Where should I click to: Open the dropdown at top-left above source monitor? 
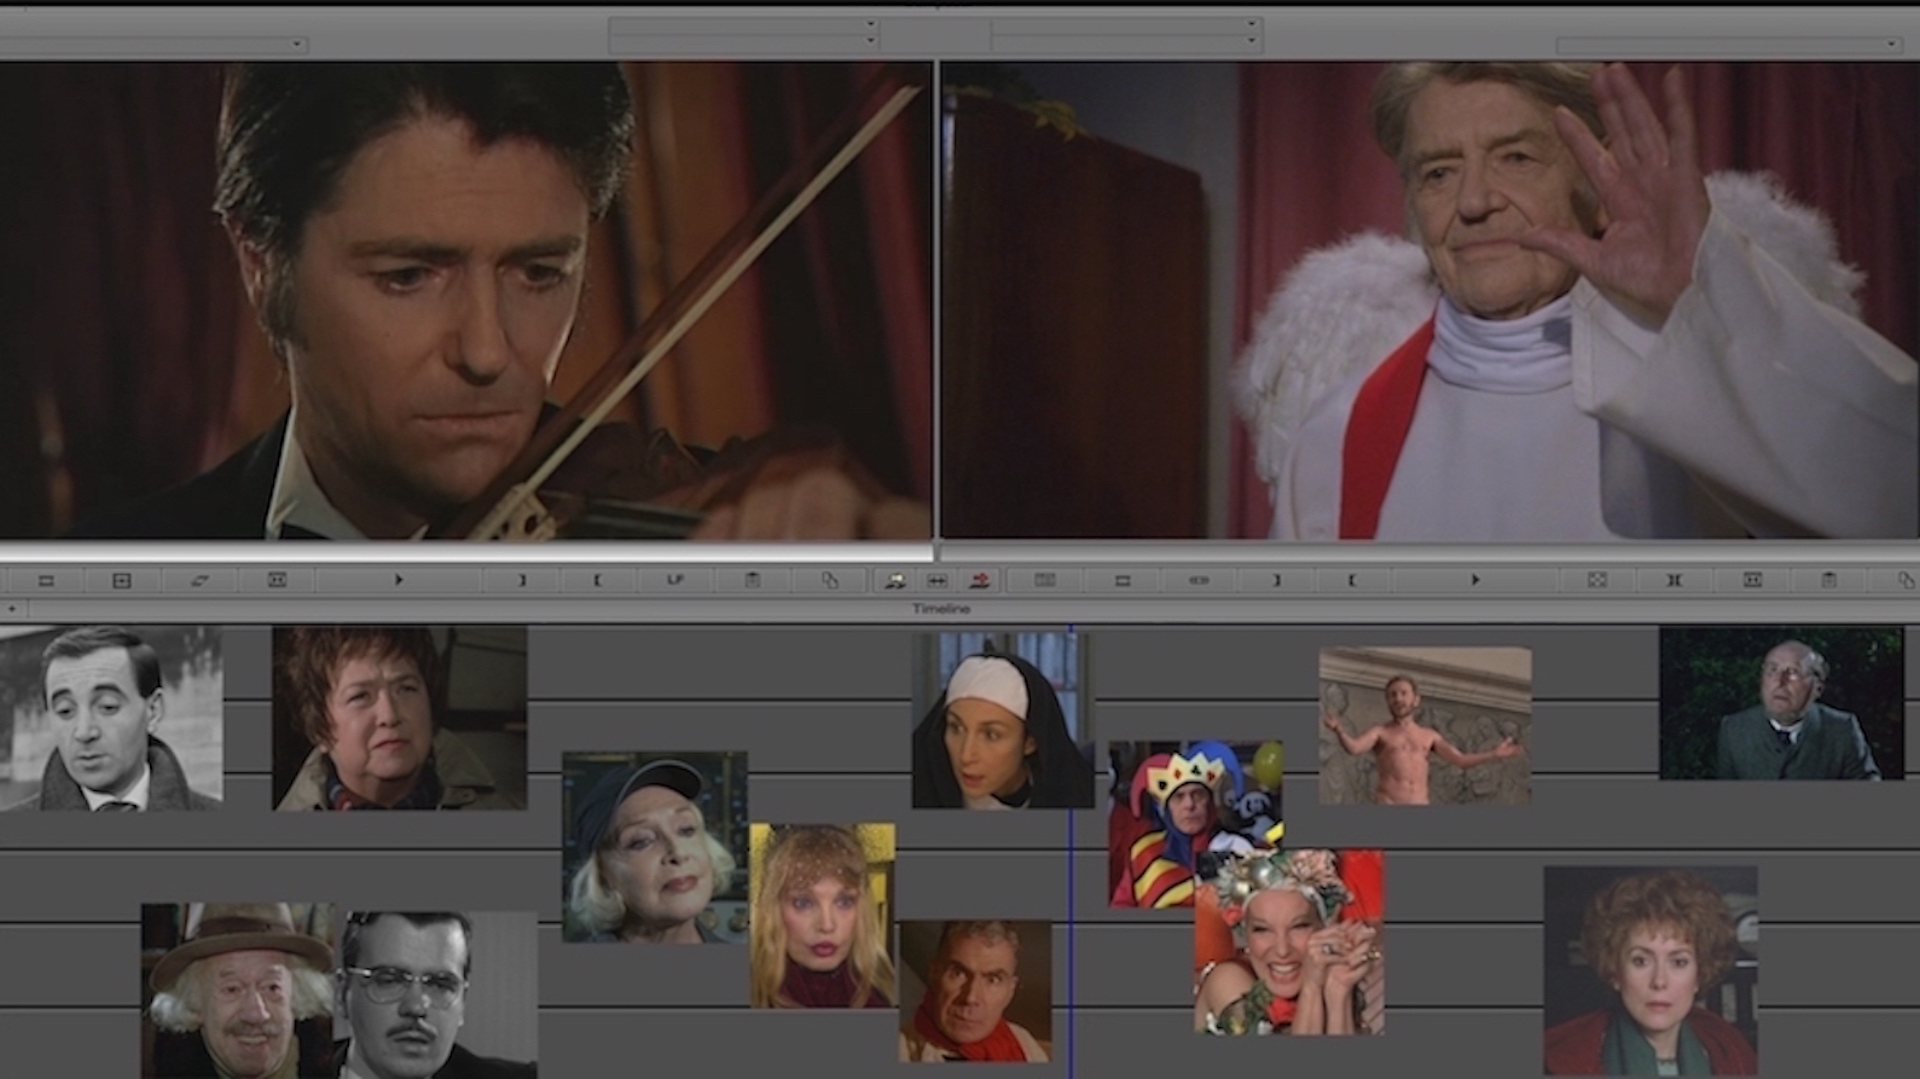(296, 44)
